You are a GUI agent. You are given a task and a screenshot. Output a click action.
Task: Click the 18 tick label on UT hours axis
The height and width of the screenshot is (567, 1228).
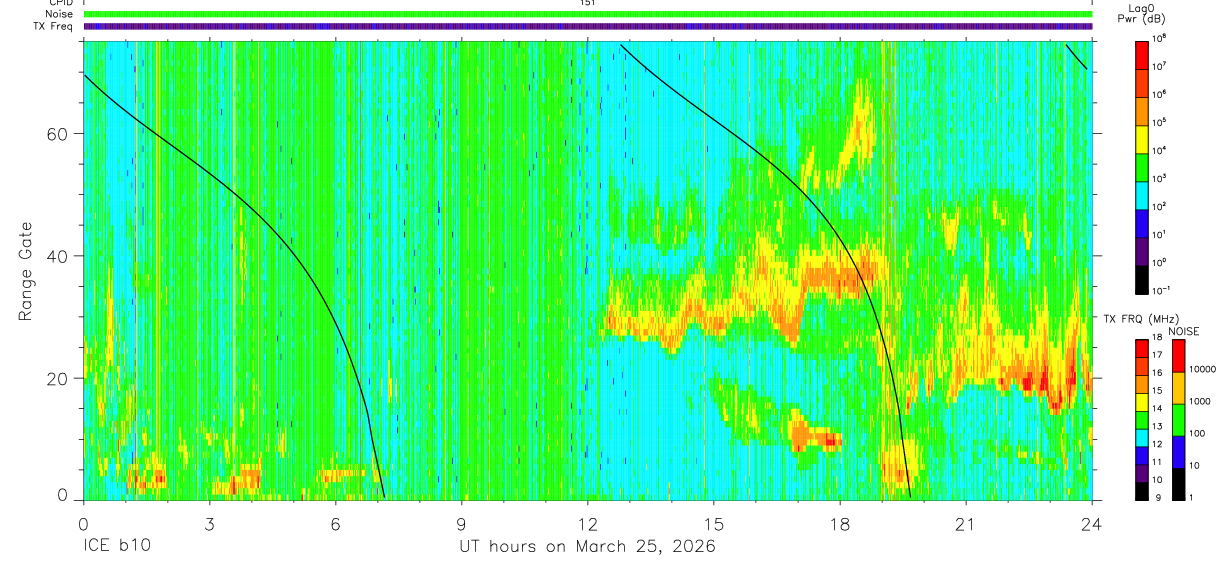840,524
